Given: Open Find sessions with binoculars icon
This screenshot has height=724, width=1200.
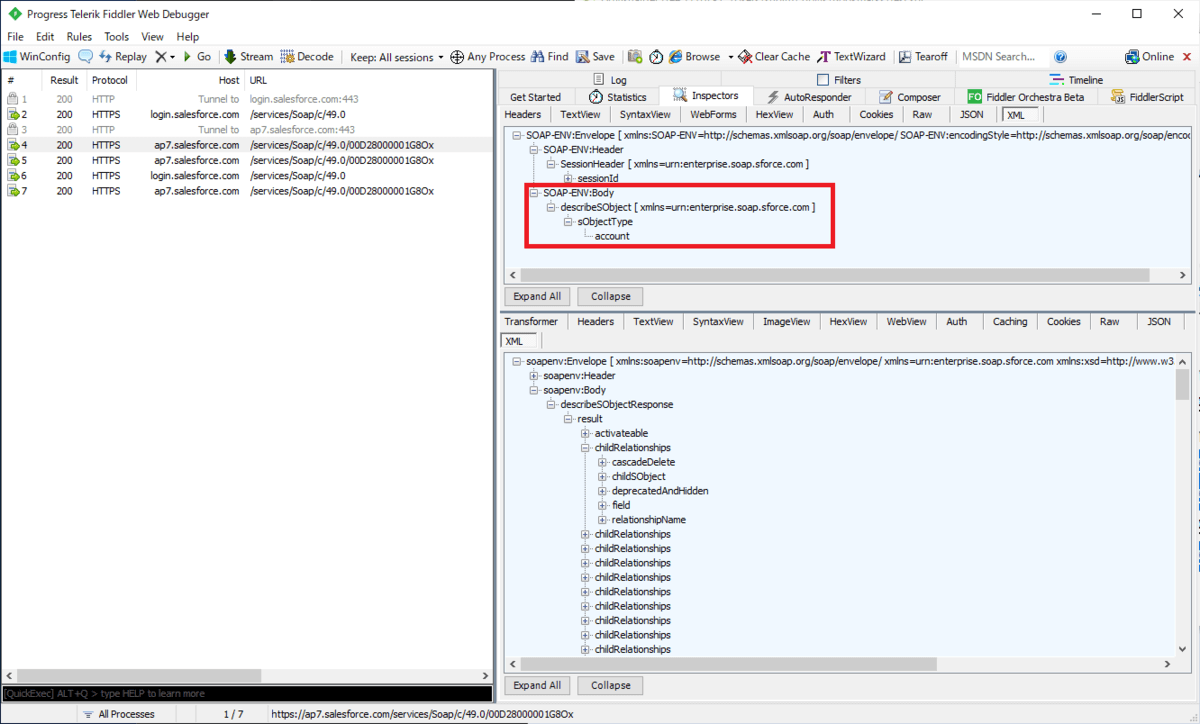Looking at the screenshot, I should (550, 57).
